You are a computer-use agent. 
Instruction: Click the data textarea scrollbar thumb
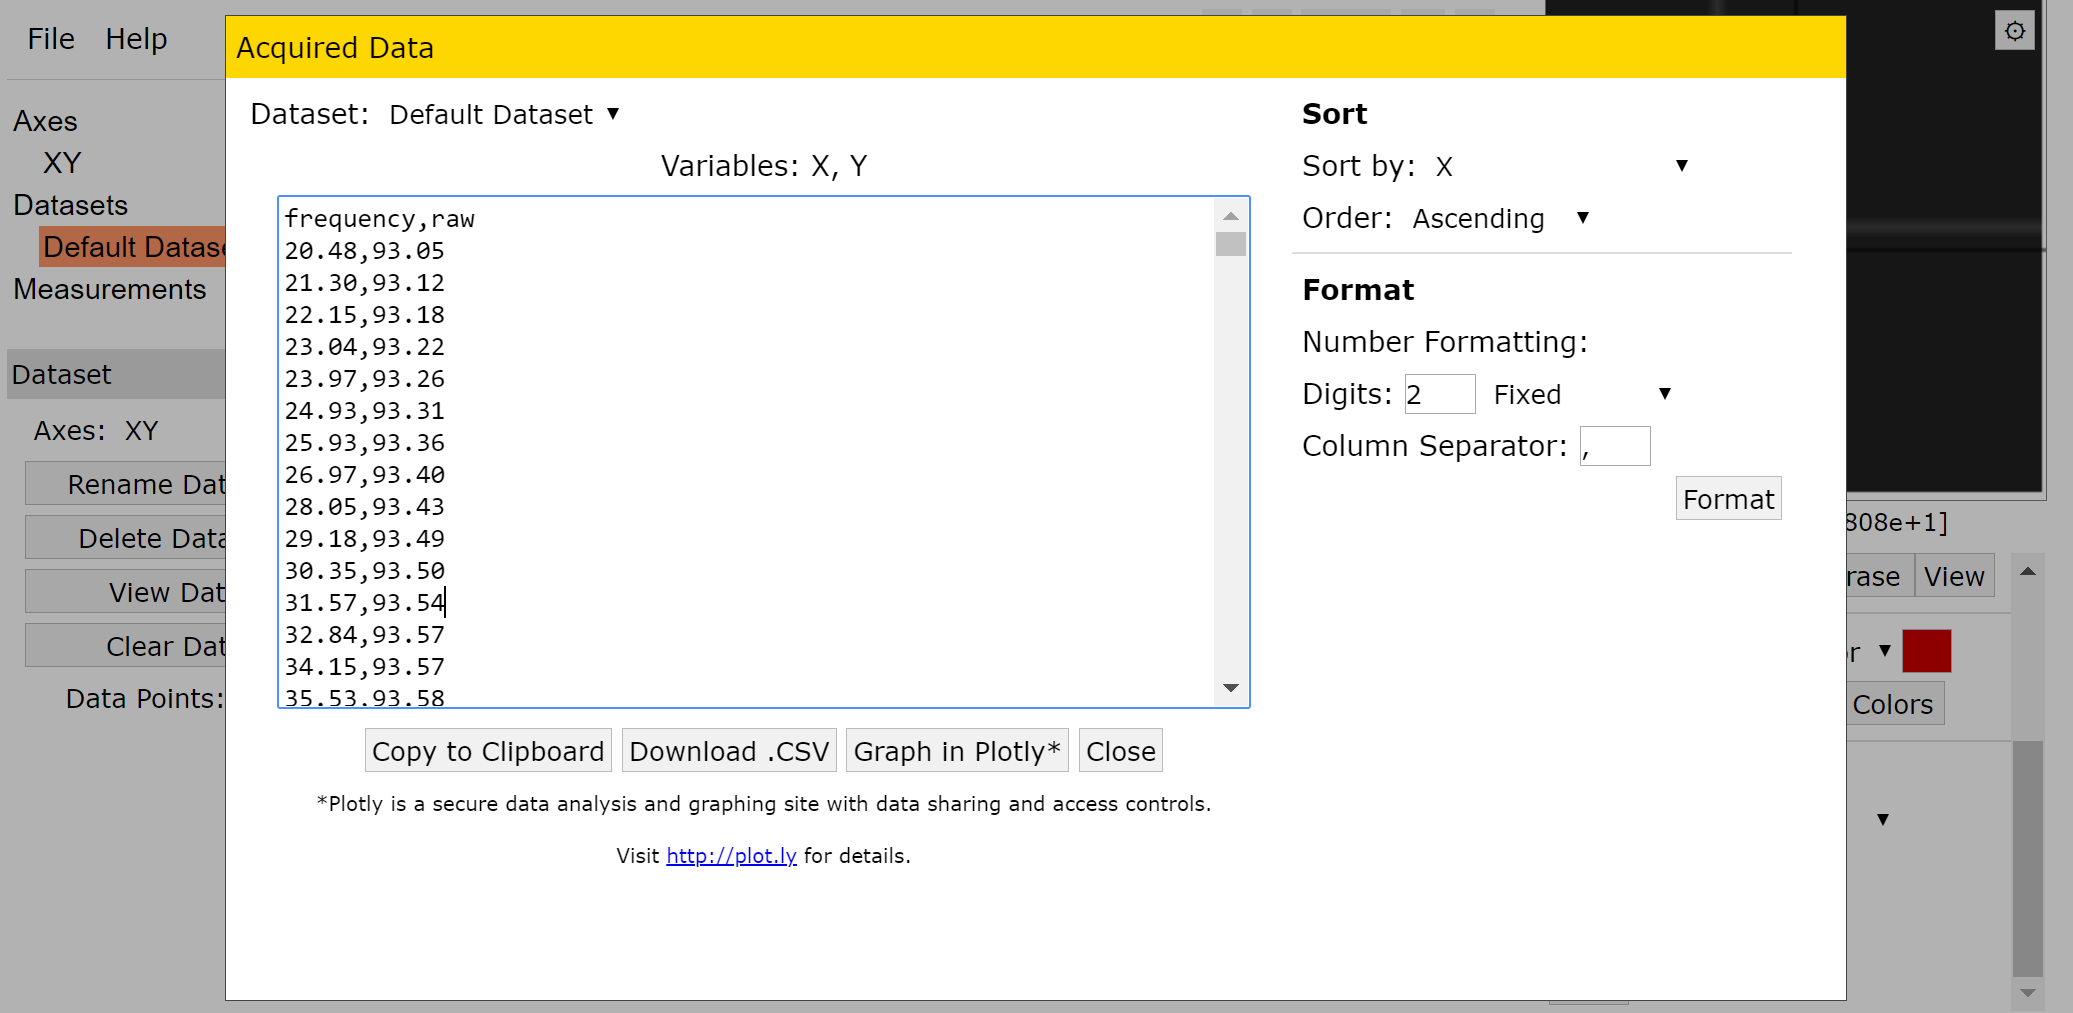point(1231,244)
